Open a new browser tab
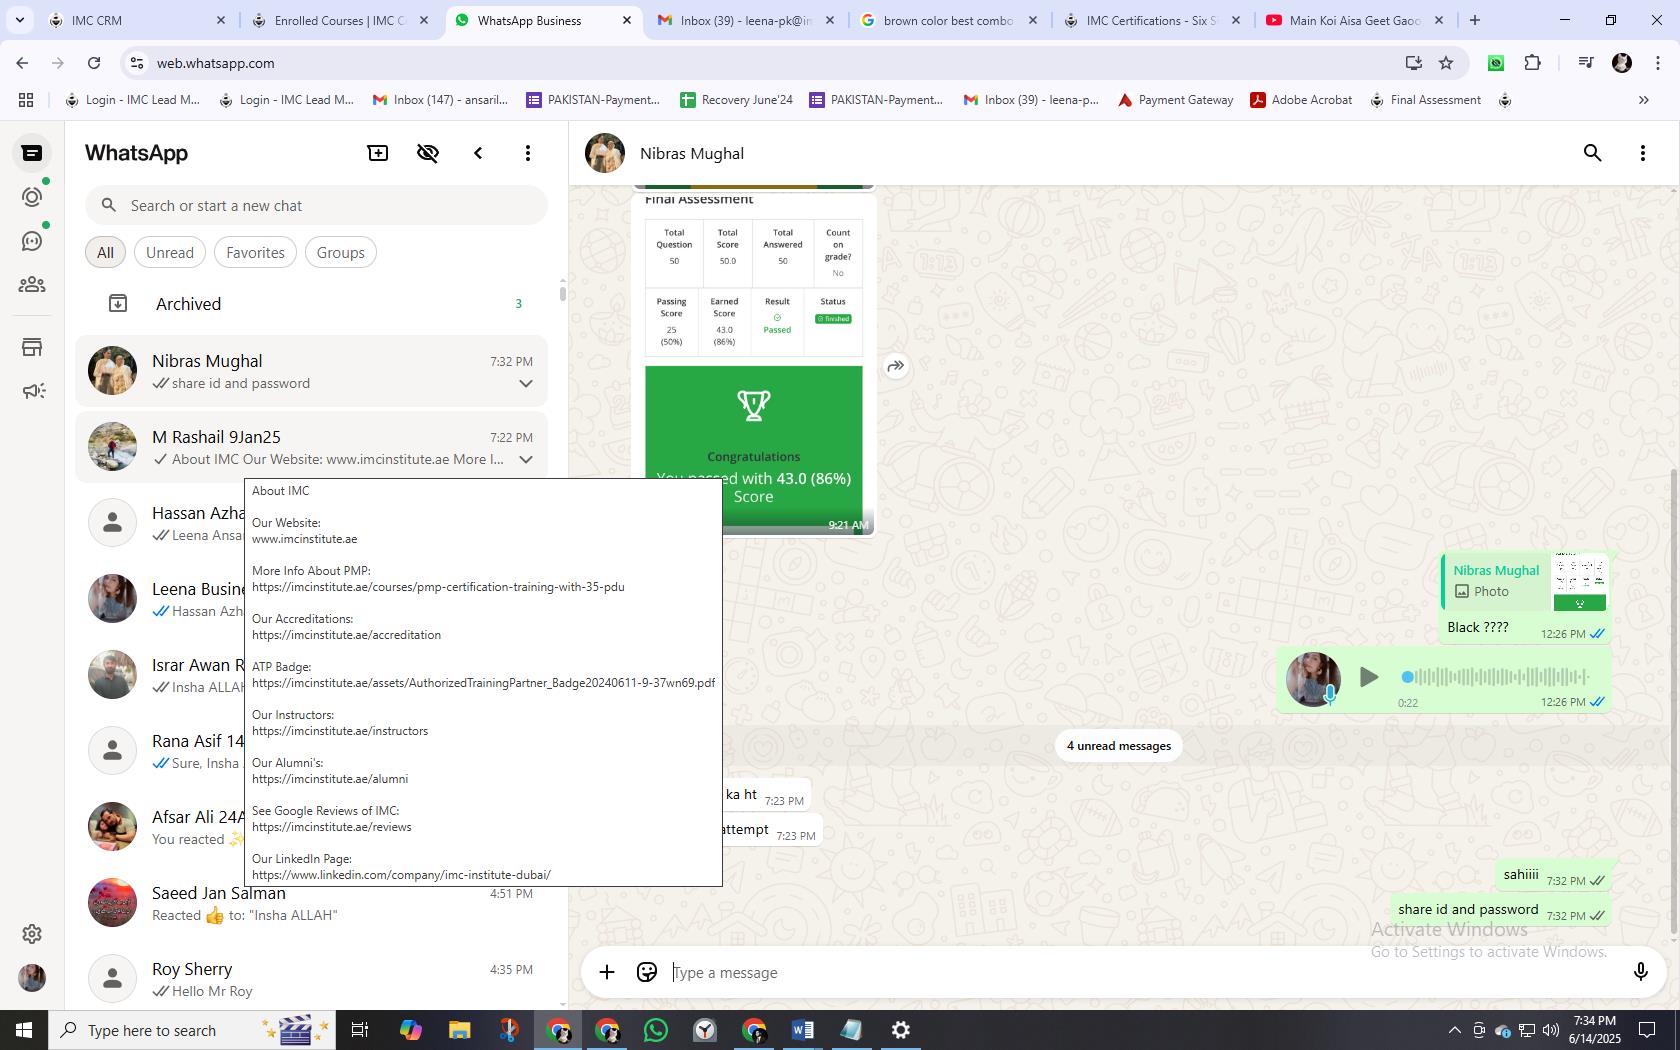The width and height of the screenshot is (1680, 1050). [x=1475, y=20]
